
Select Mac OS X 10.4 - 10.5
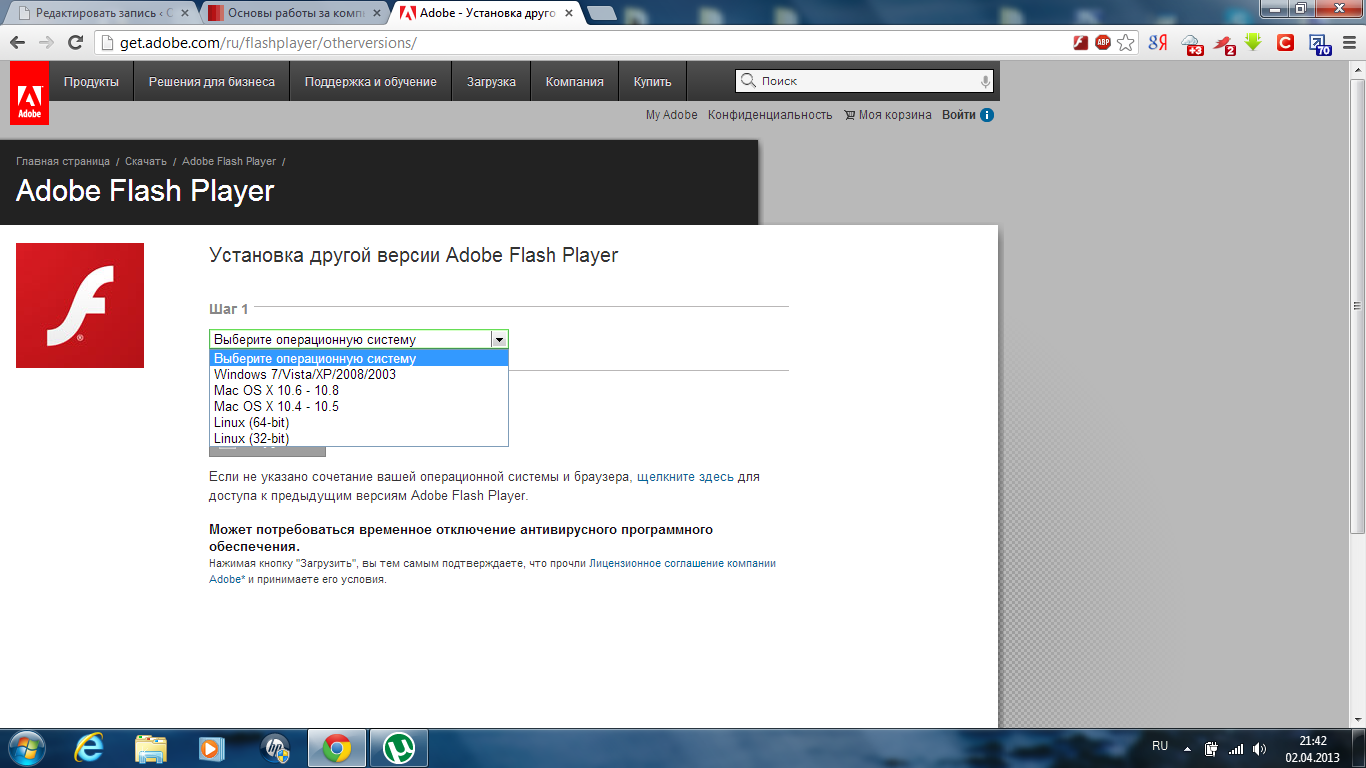359,407
